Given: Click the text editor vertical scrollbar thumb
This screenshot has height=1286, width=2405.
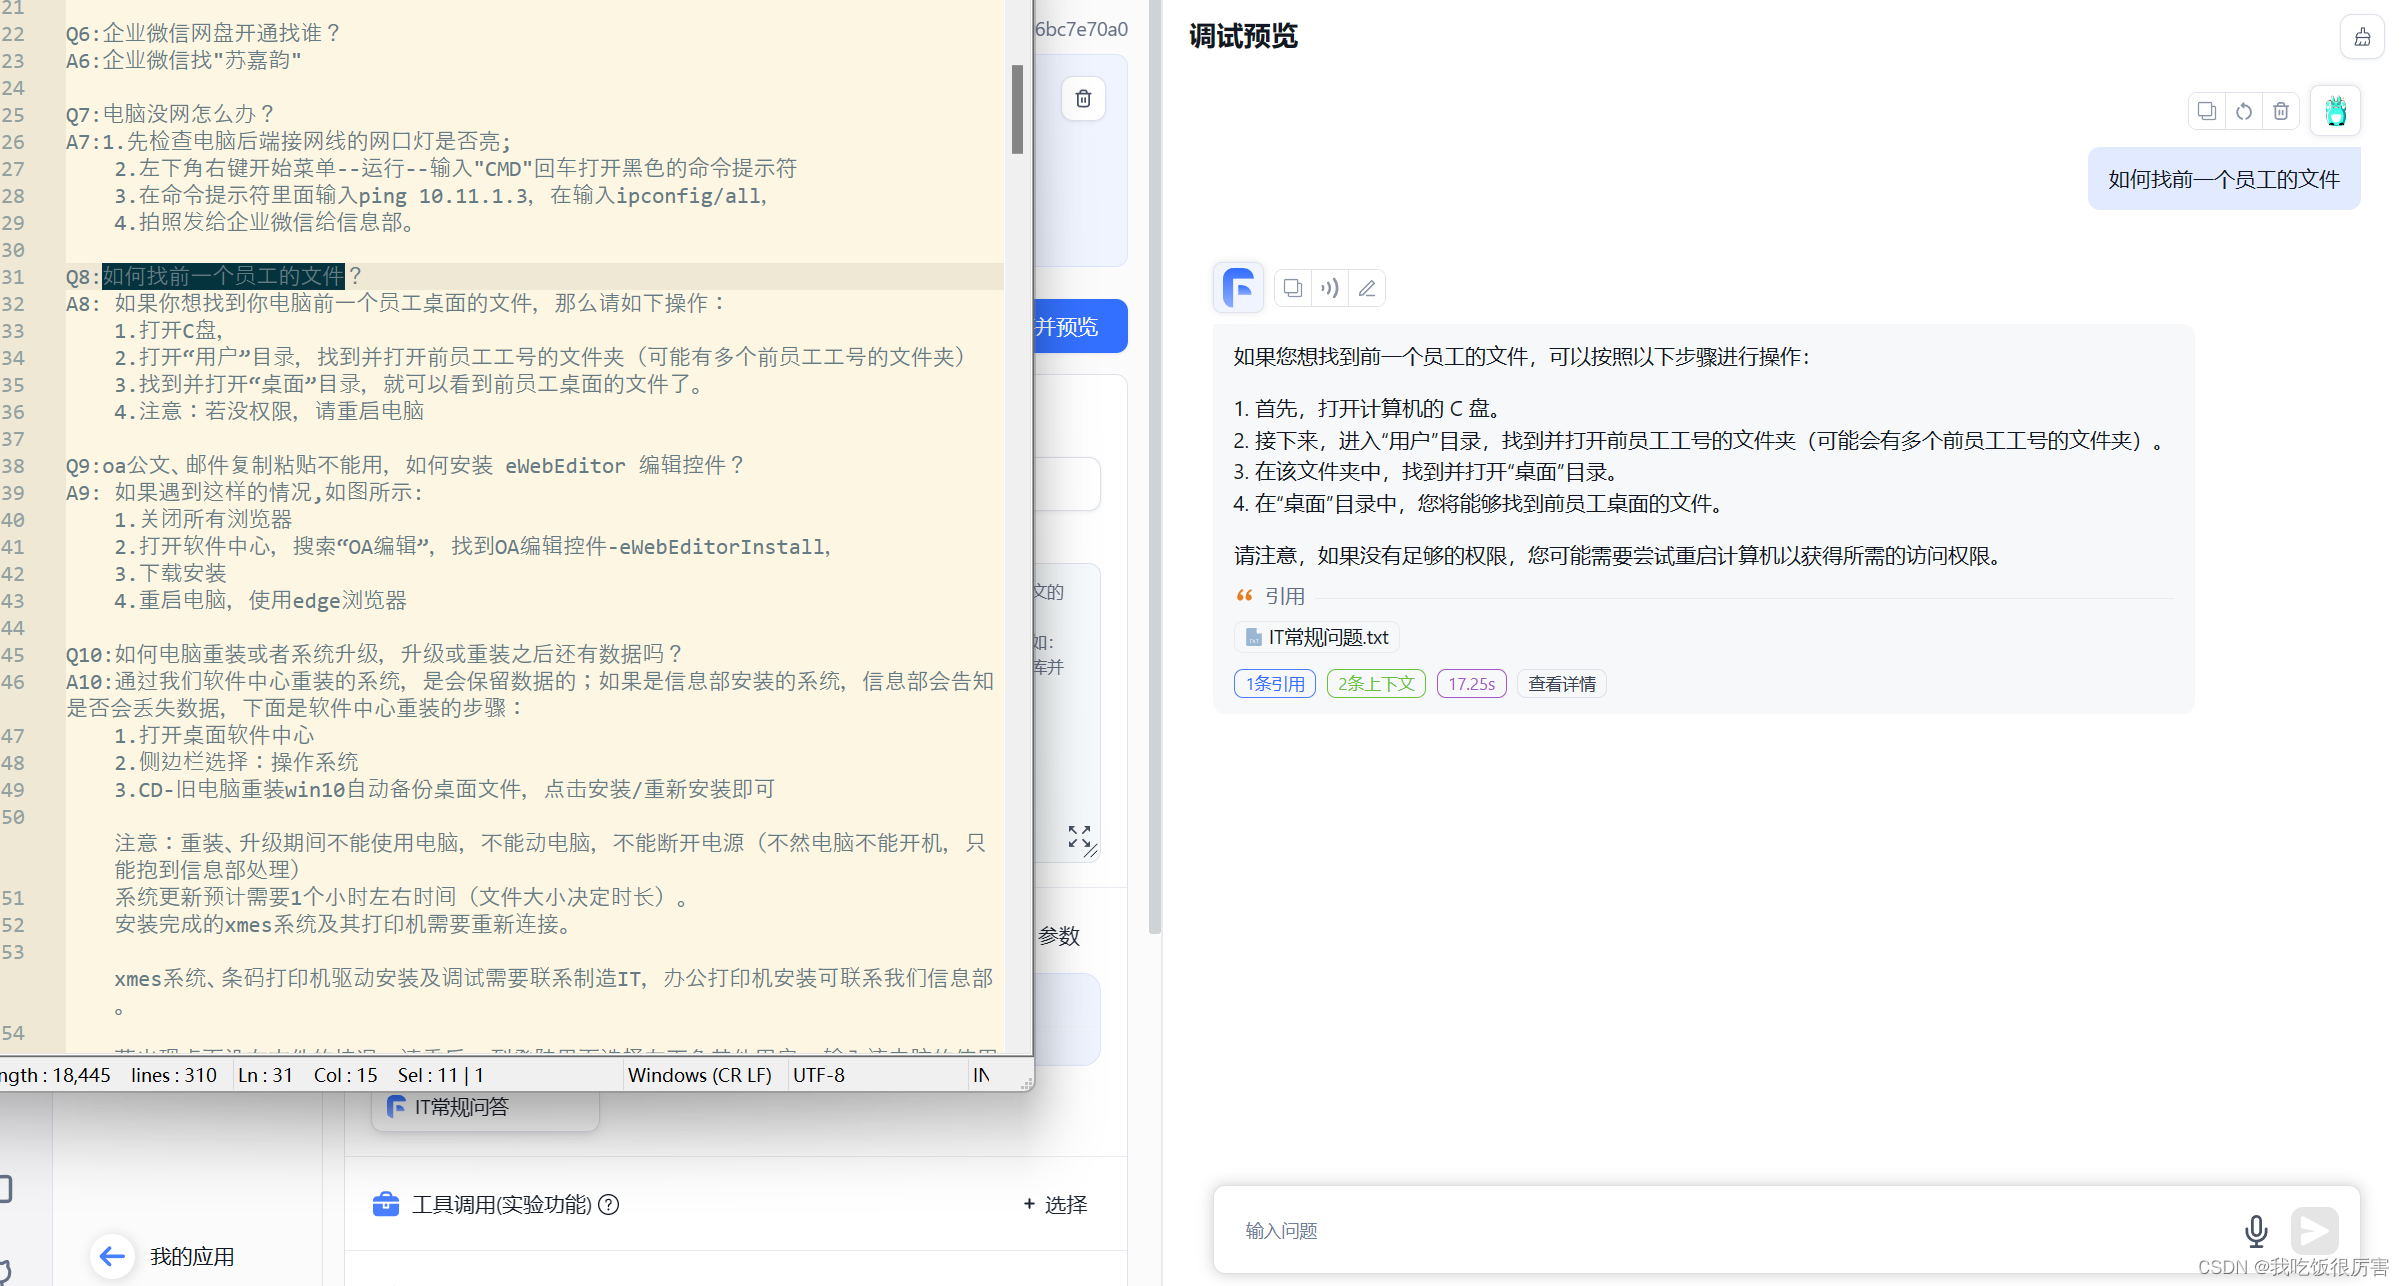Looking at the screenshot, I should point(1017,109).
